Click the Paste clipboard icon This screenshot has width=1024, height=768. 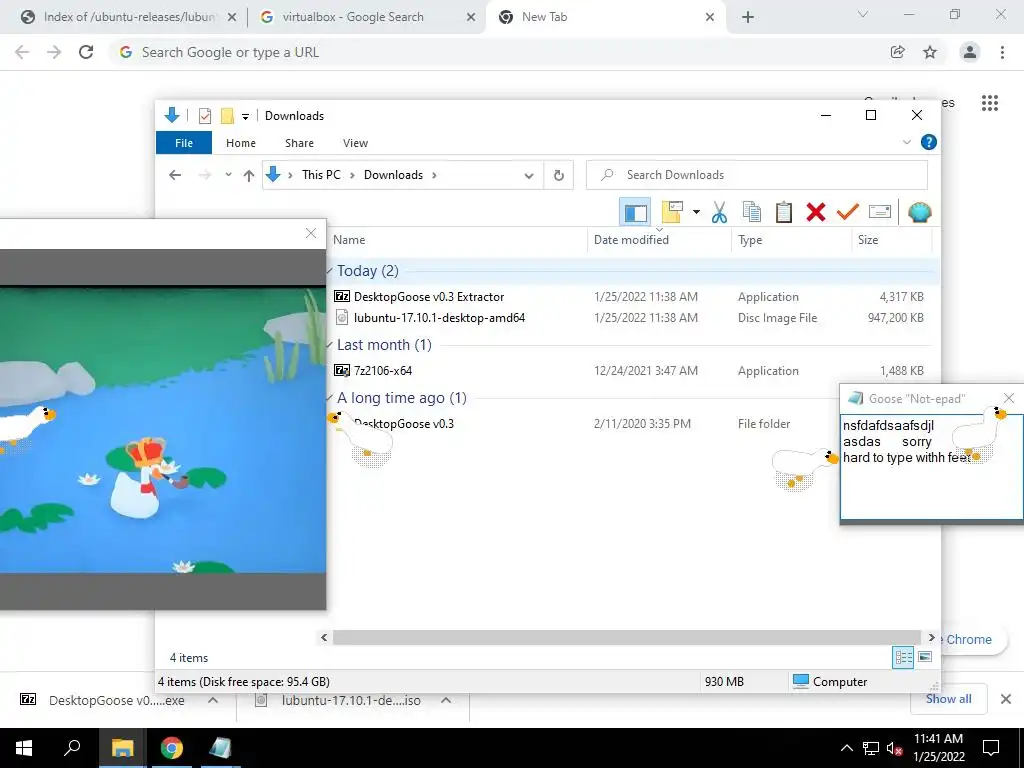tap(784, 212)
